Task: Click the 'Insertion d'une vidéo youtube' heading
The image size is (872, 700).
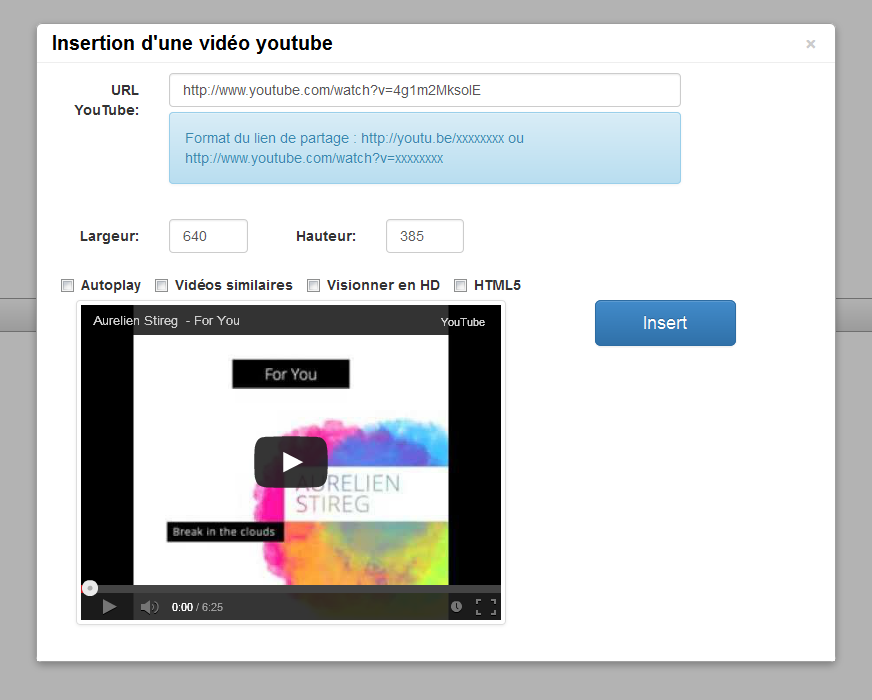Action: tap(192, 43)
